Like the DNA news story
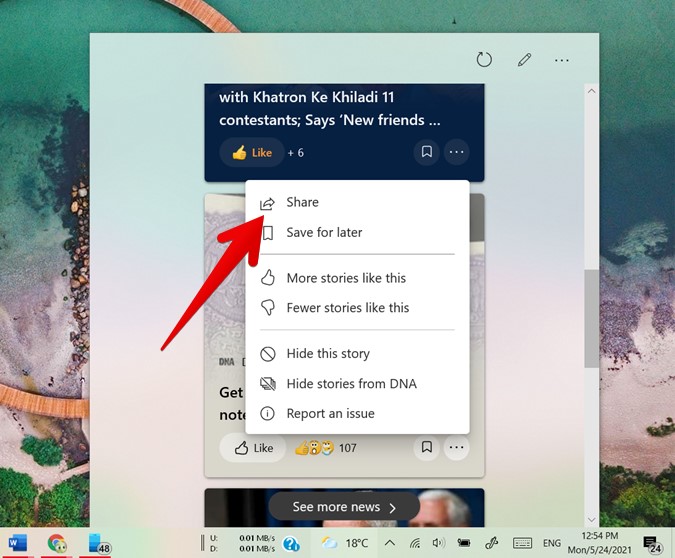The width and height of the screenshot is (675, 558). pyautogui.click(x=253, y=448)
